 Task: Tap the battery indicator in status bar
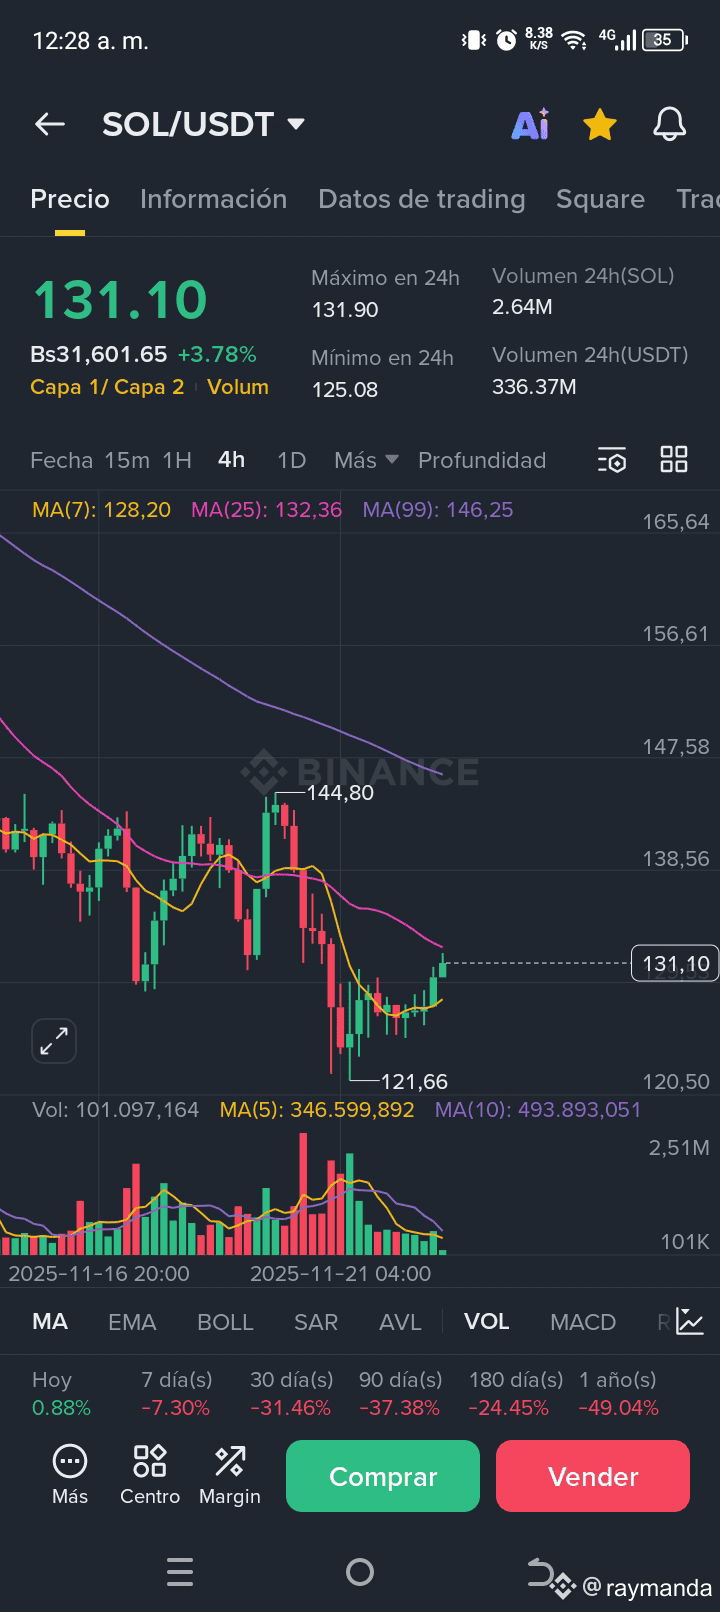[666, 40]
